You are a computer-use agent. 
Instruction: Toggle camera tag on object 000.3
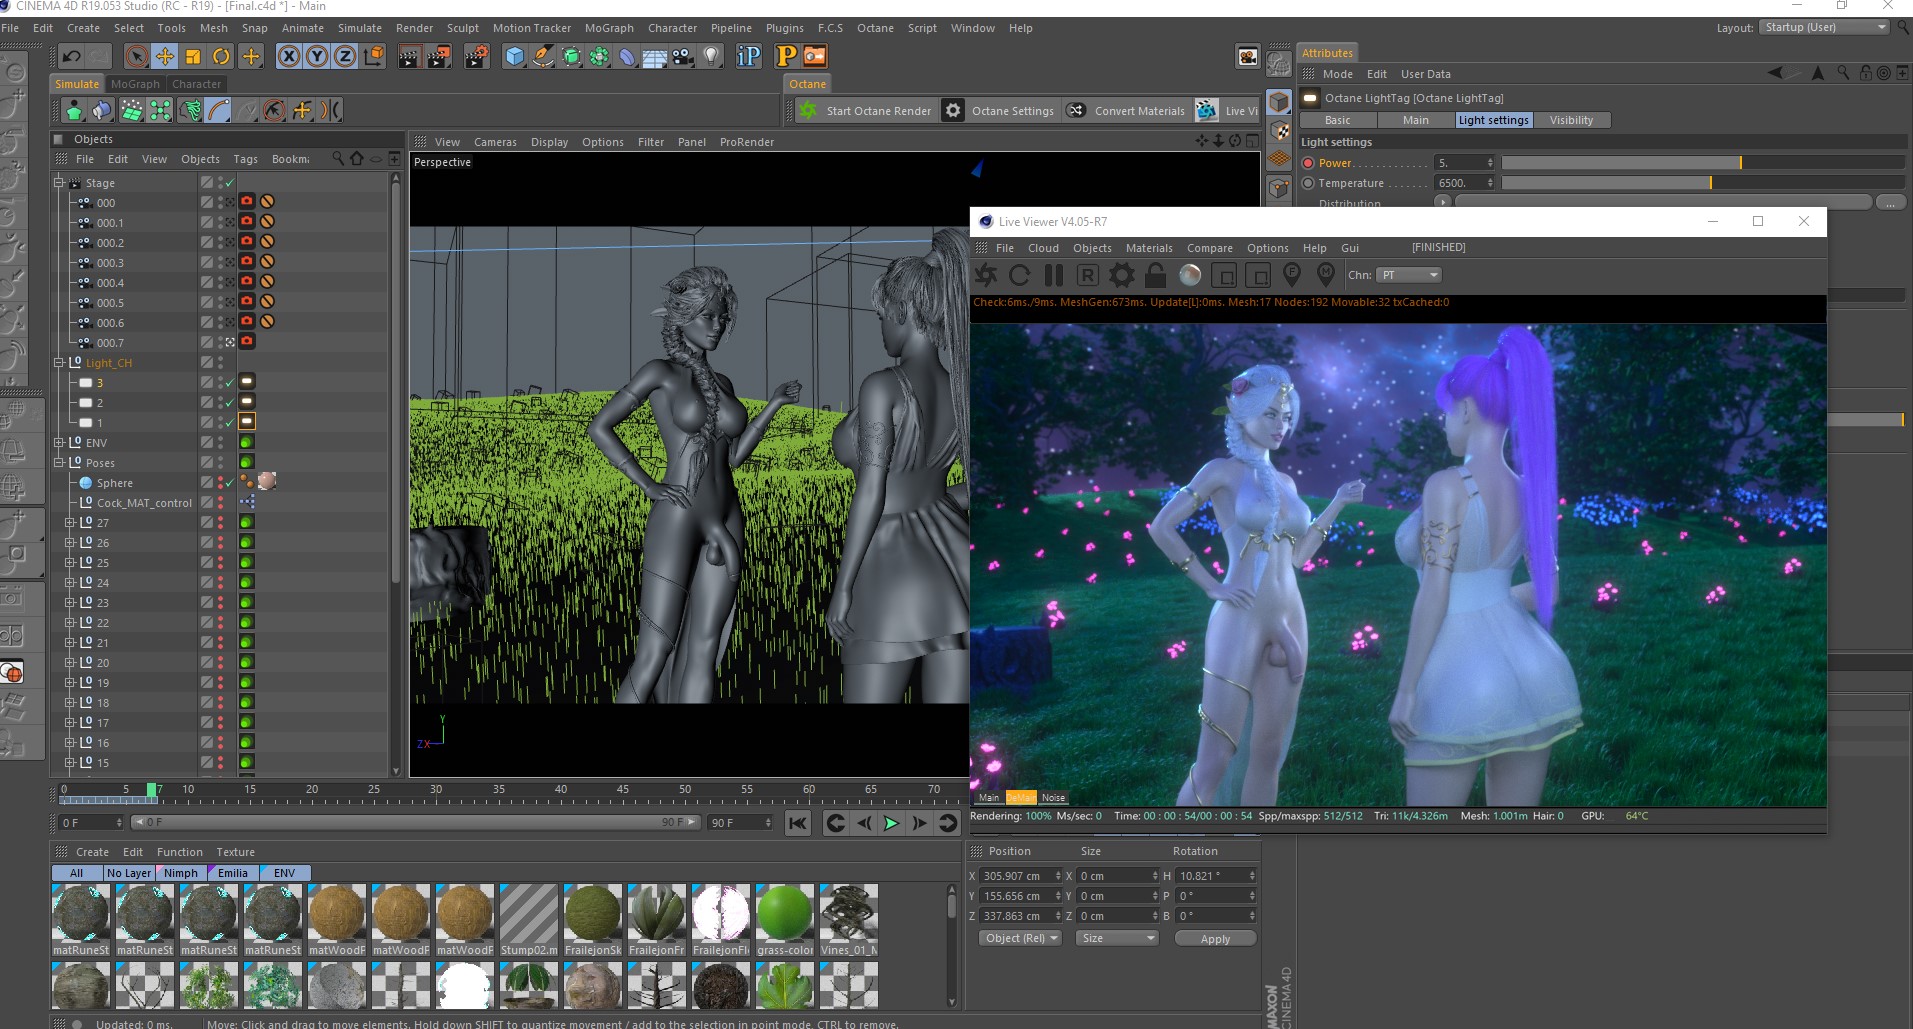(x=247, y=263)
